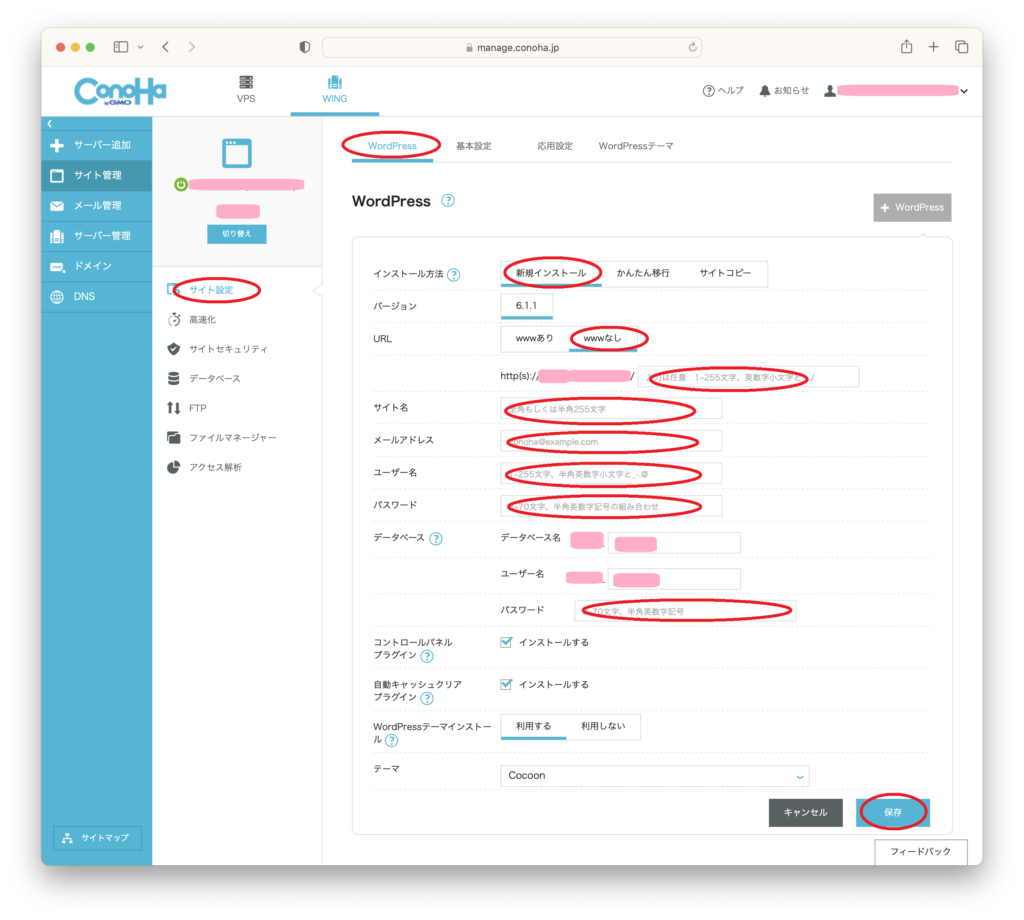Click help icon for WordPressテーマインストール

[x=391, y=740]
